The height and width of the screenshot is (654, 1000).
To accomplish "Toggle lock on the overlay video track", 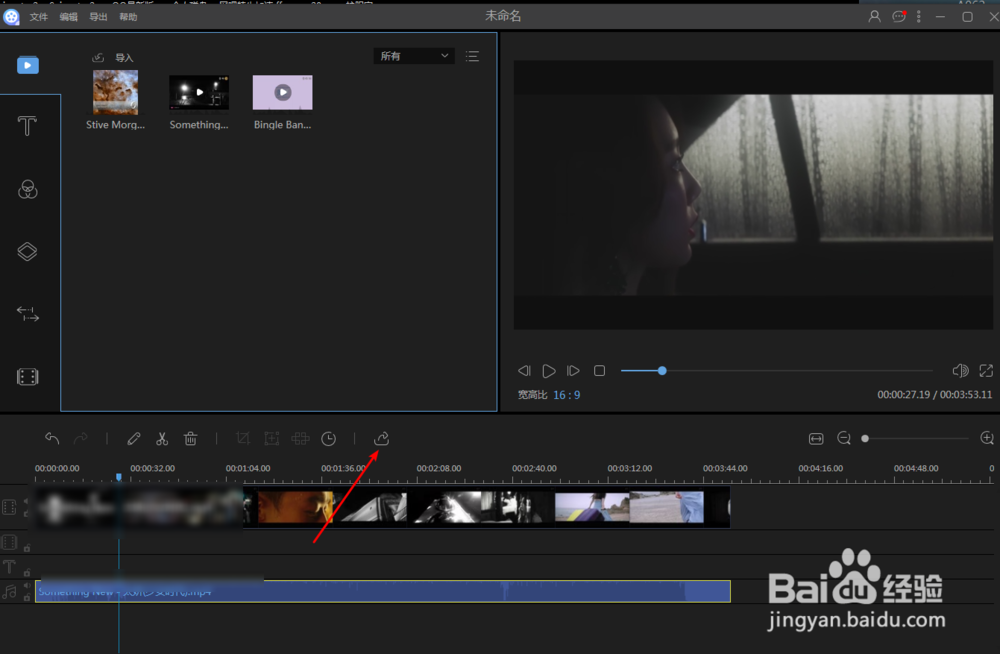I will pyautogui.click(x=27, y=547).
